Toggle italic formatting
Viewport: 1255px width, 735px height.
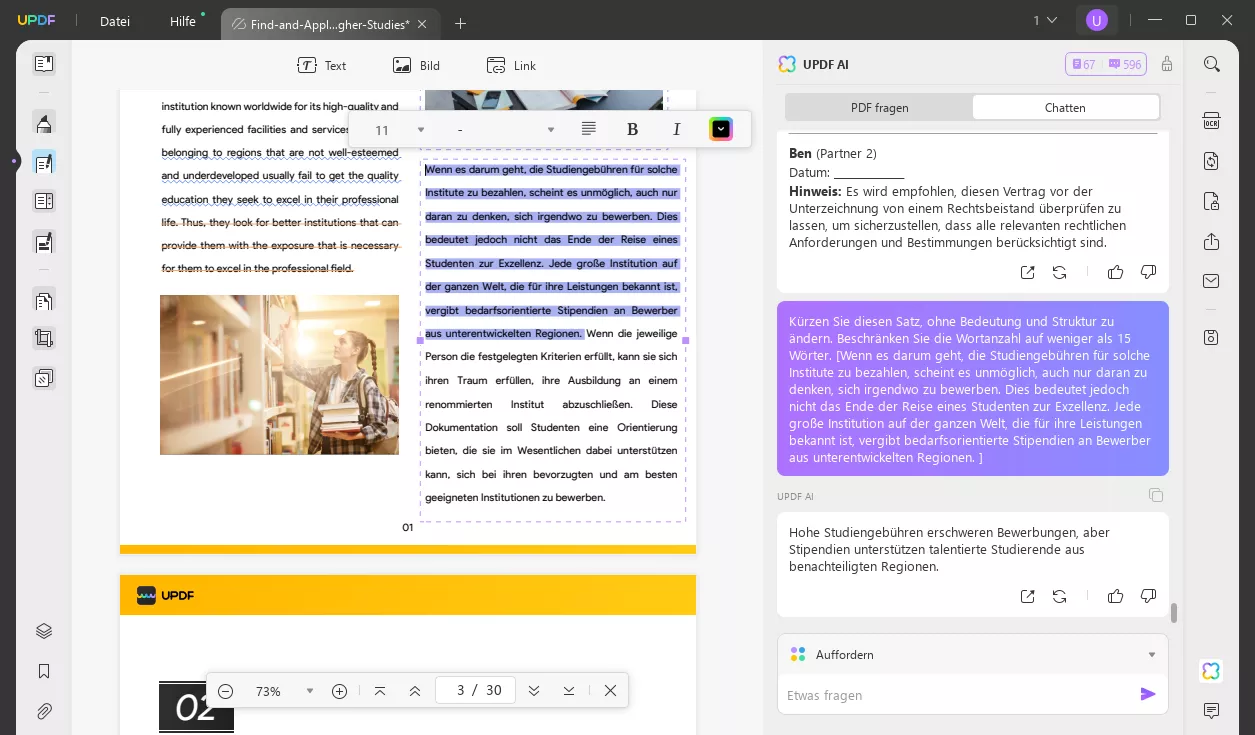point(676,129)
